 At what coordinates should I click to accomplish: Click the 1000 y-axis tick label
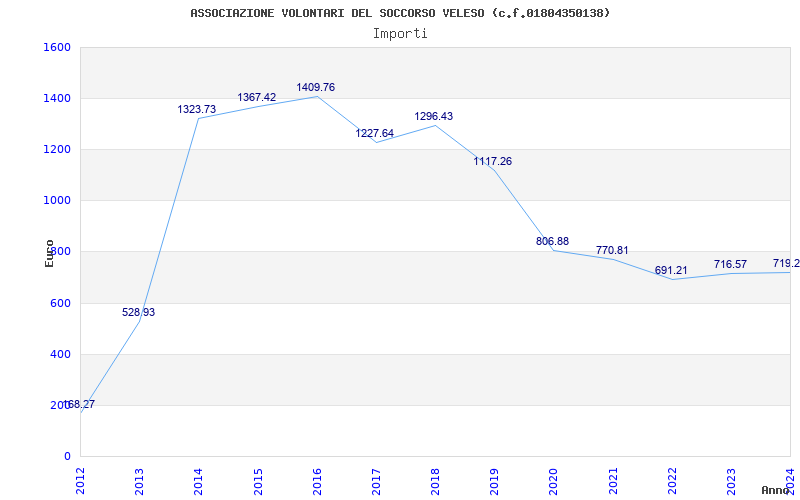[x=57, y=201]
